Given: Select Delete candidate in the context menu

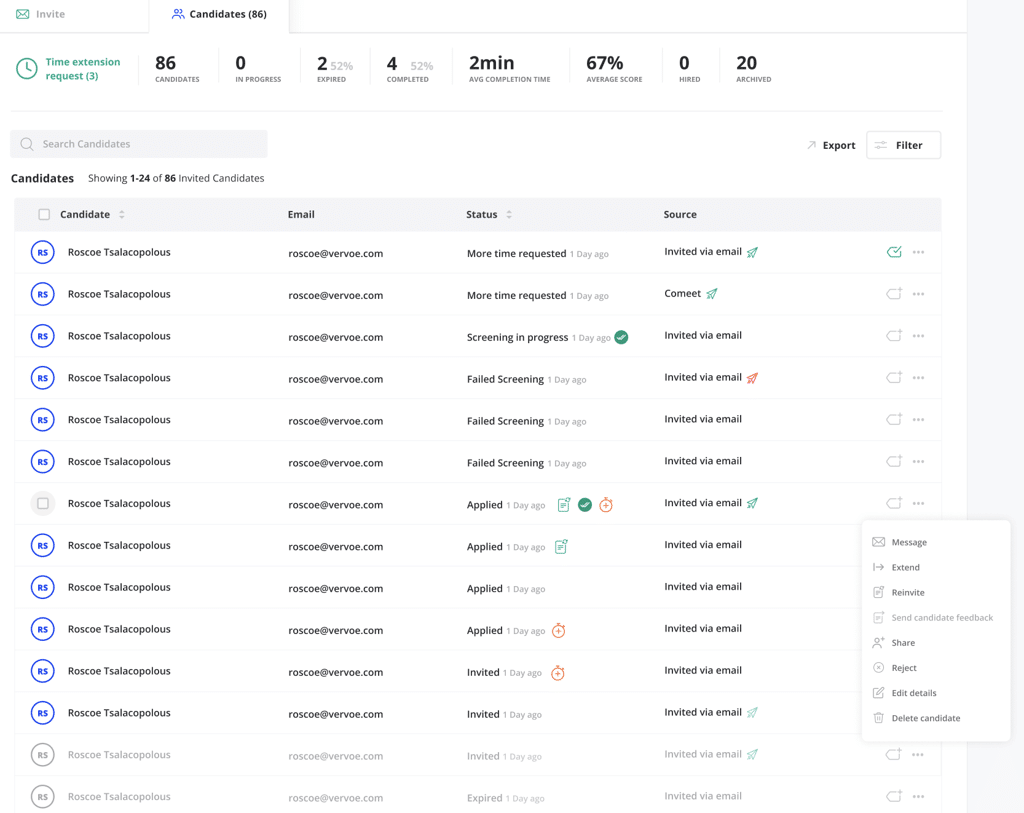Looking at the screenshot, I should point(925,718).
